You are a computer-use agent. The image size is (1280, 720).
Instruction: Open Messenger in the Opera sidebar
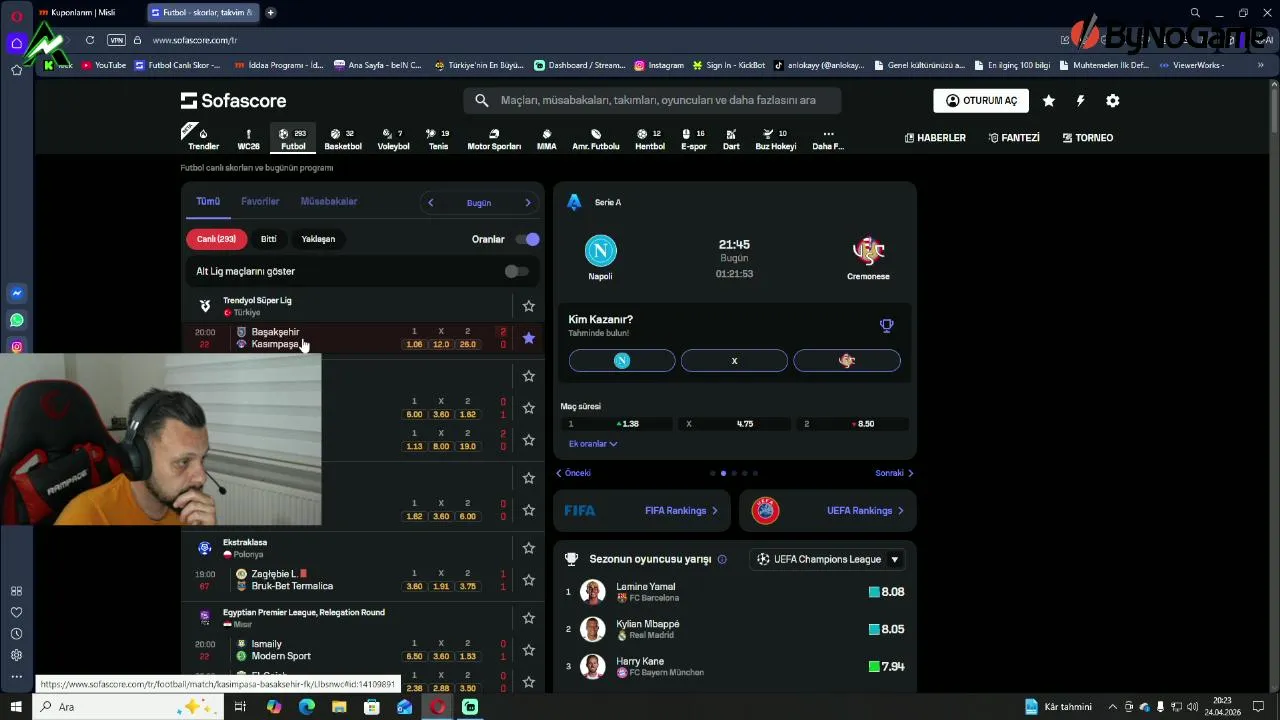[x=16, y=293]
